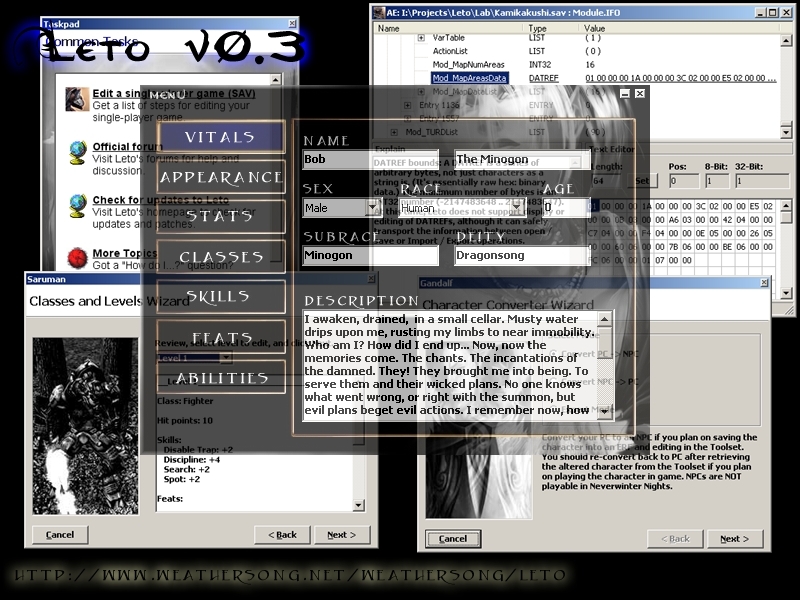The image size is (800, 600).
Task: Switch to the Appearance menu section
Action: pos(220,177)
